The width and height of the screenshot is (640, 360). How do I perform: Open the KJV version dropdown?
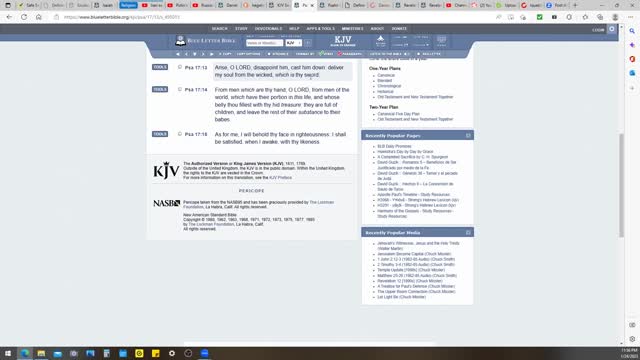click(x=293, y=43)
